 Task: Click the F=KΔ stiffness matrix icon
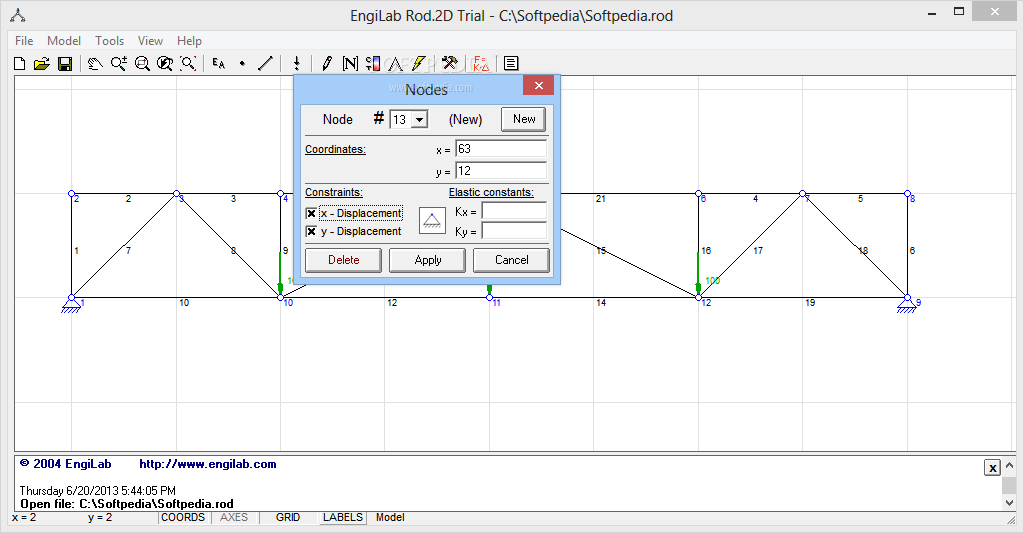pyautogui.click(x=481, y=63)
